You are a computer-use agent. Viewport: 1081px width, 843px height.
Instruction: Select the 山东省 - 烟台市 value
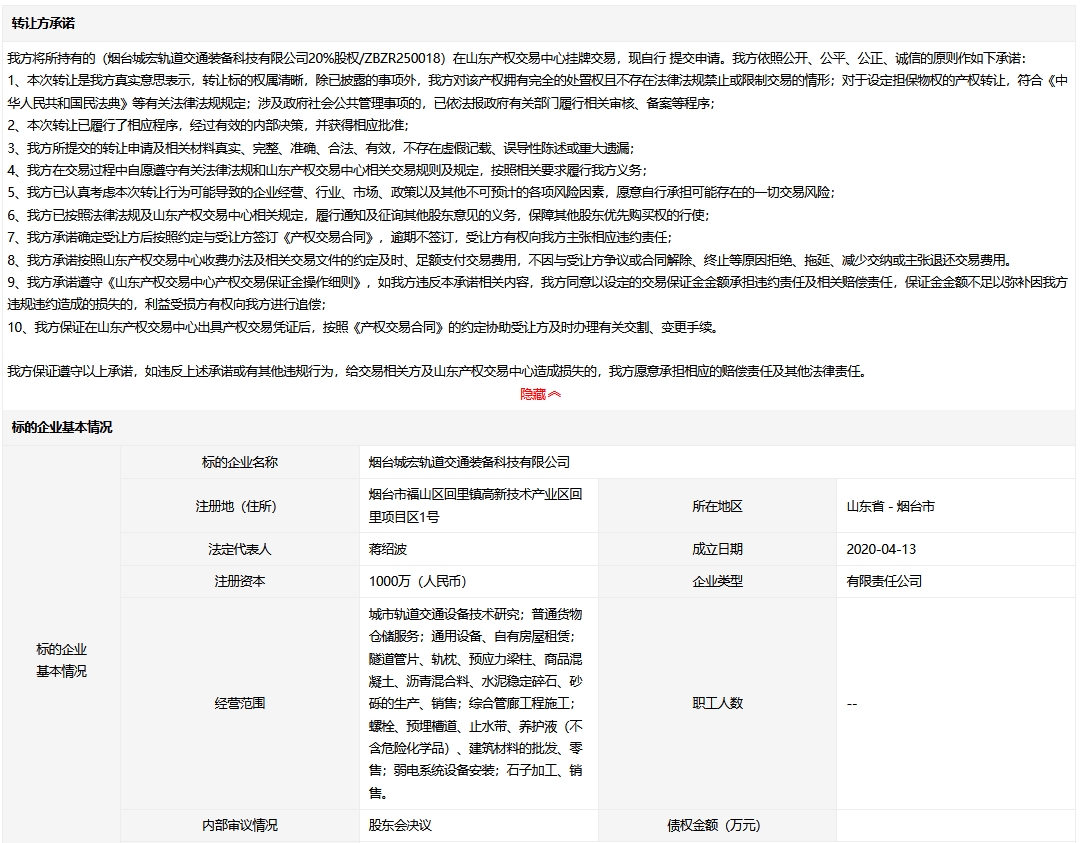[x=890, y=506]
